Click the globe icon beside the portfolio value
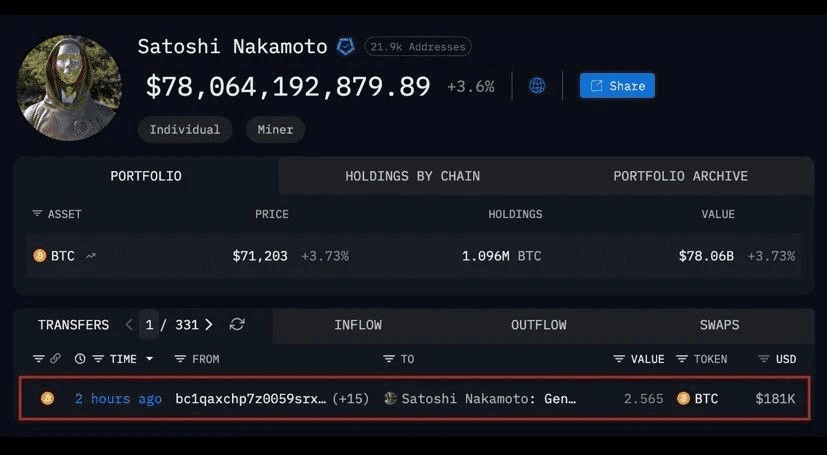This screenshot has height=455, width=827. click(537, 86)
